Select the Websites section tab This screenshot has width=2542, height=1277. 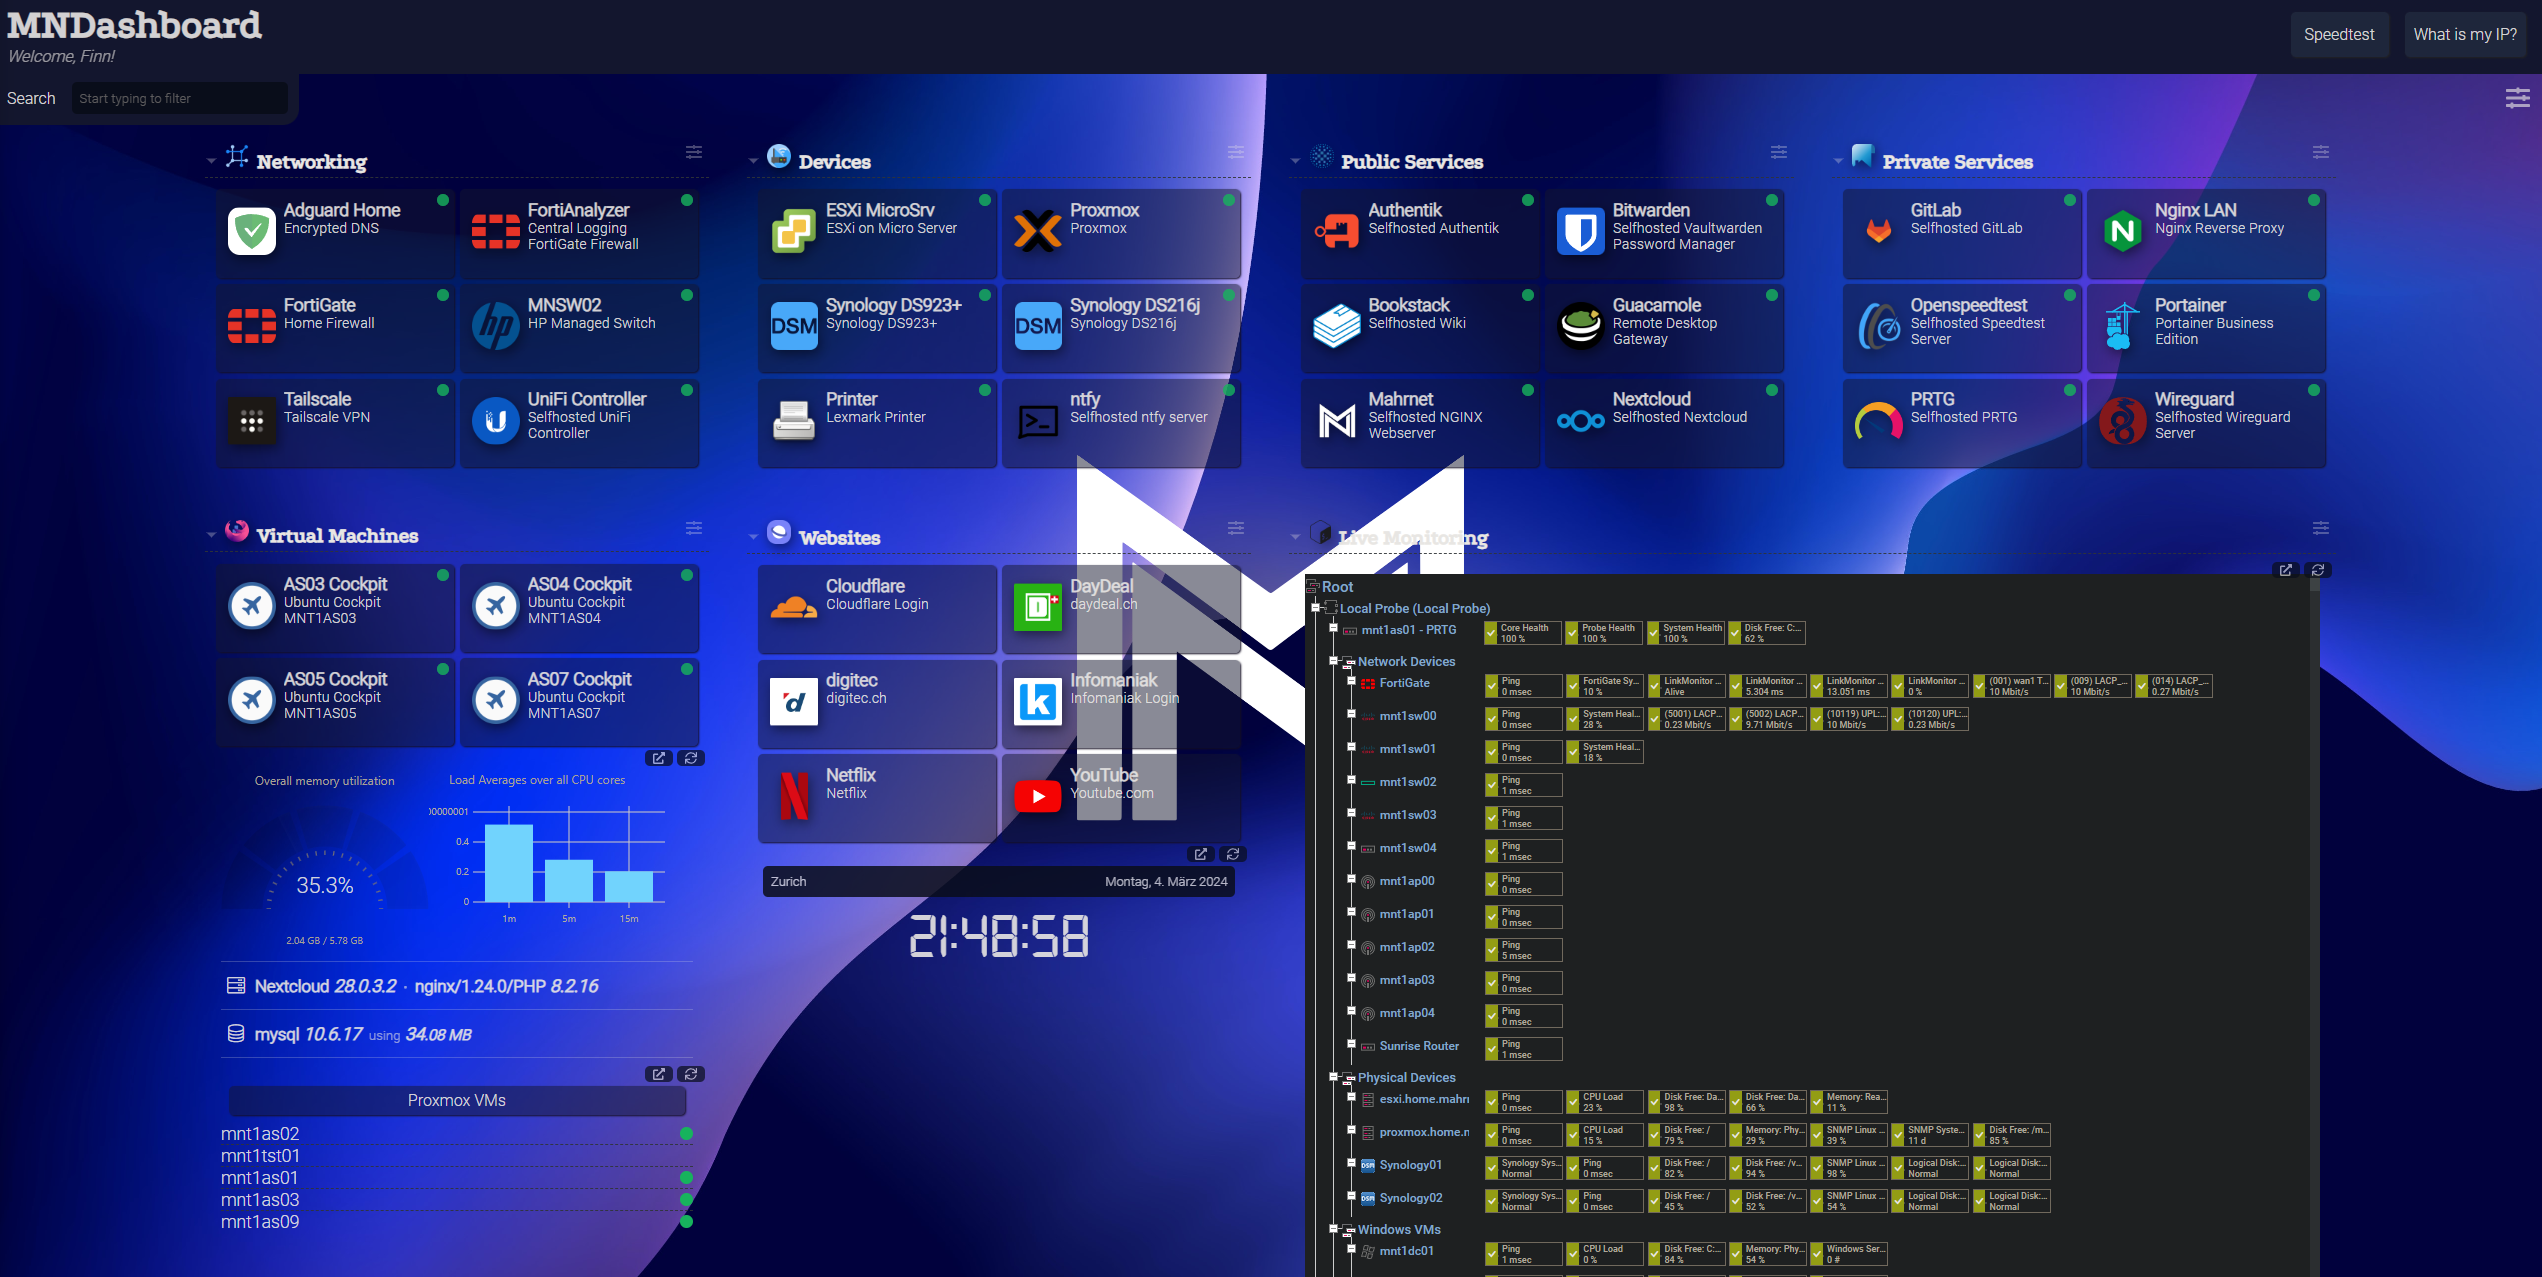coord(840,536)
